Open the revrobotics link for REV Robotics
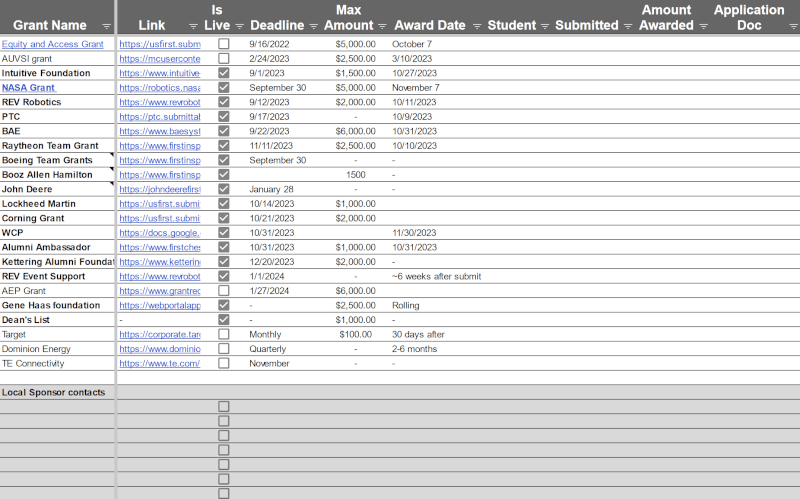The image size is (800, 499). [160, 102]
